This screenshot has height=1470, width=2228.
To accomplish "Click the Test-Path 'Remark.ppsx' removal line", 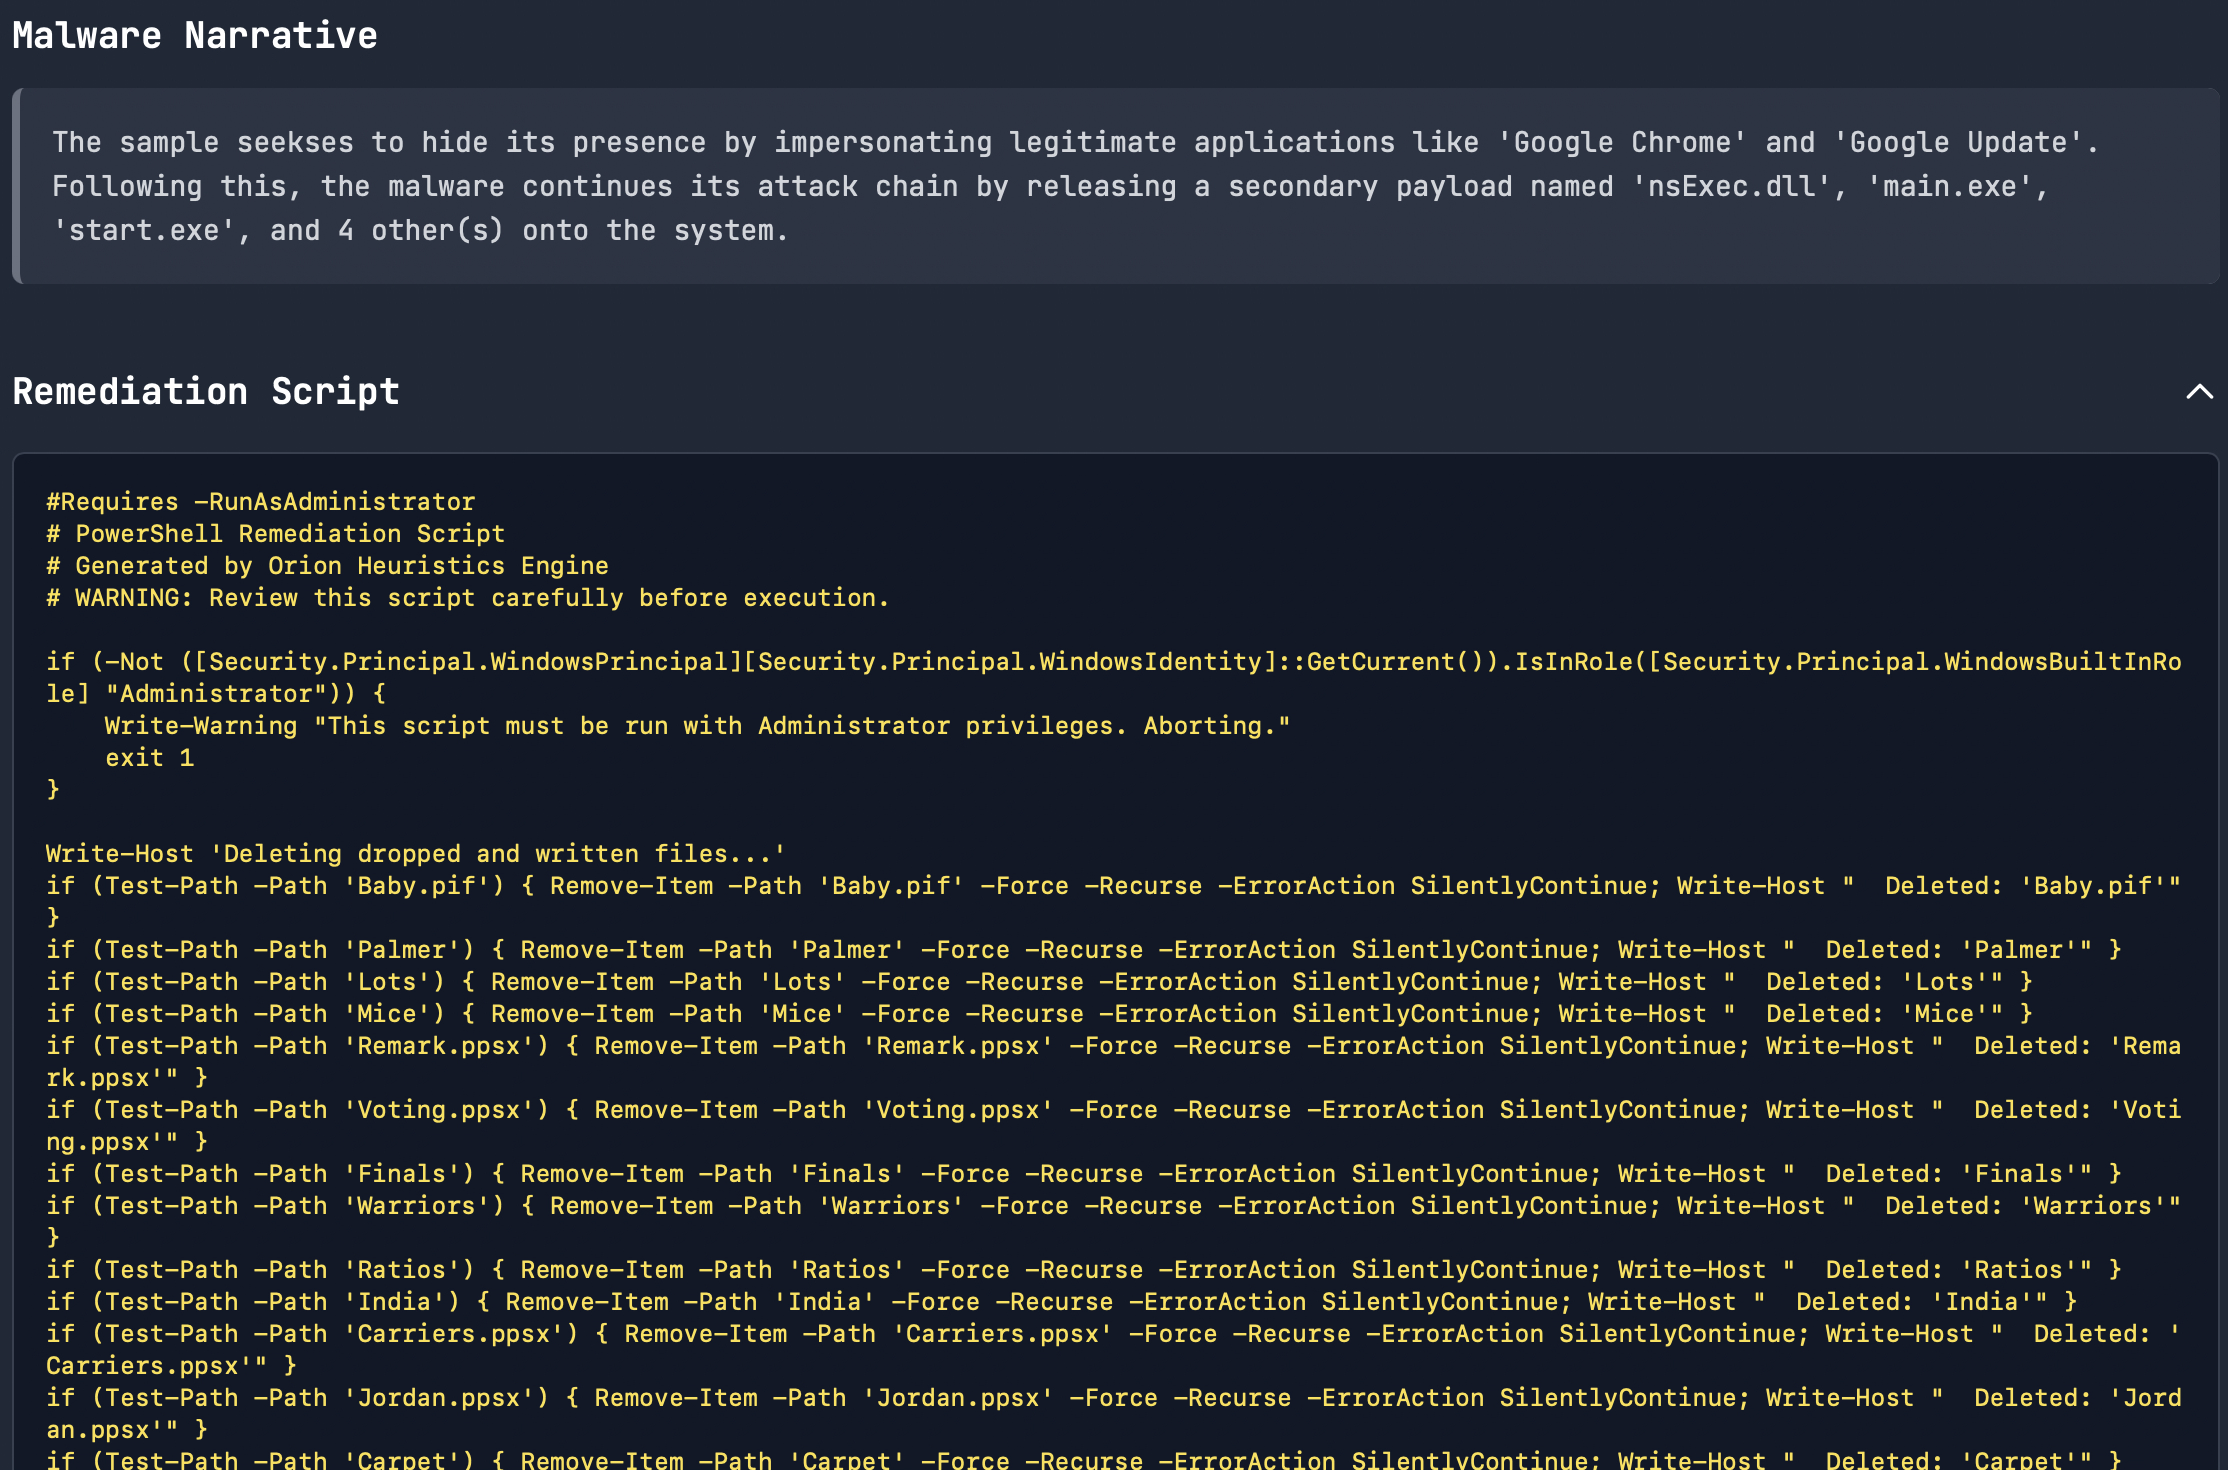I will [x=1112, y=1046].
